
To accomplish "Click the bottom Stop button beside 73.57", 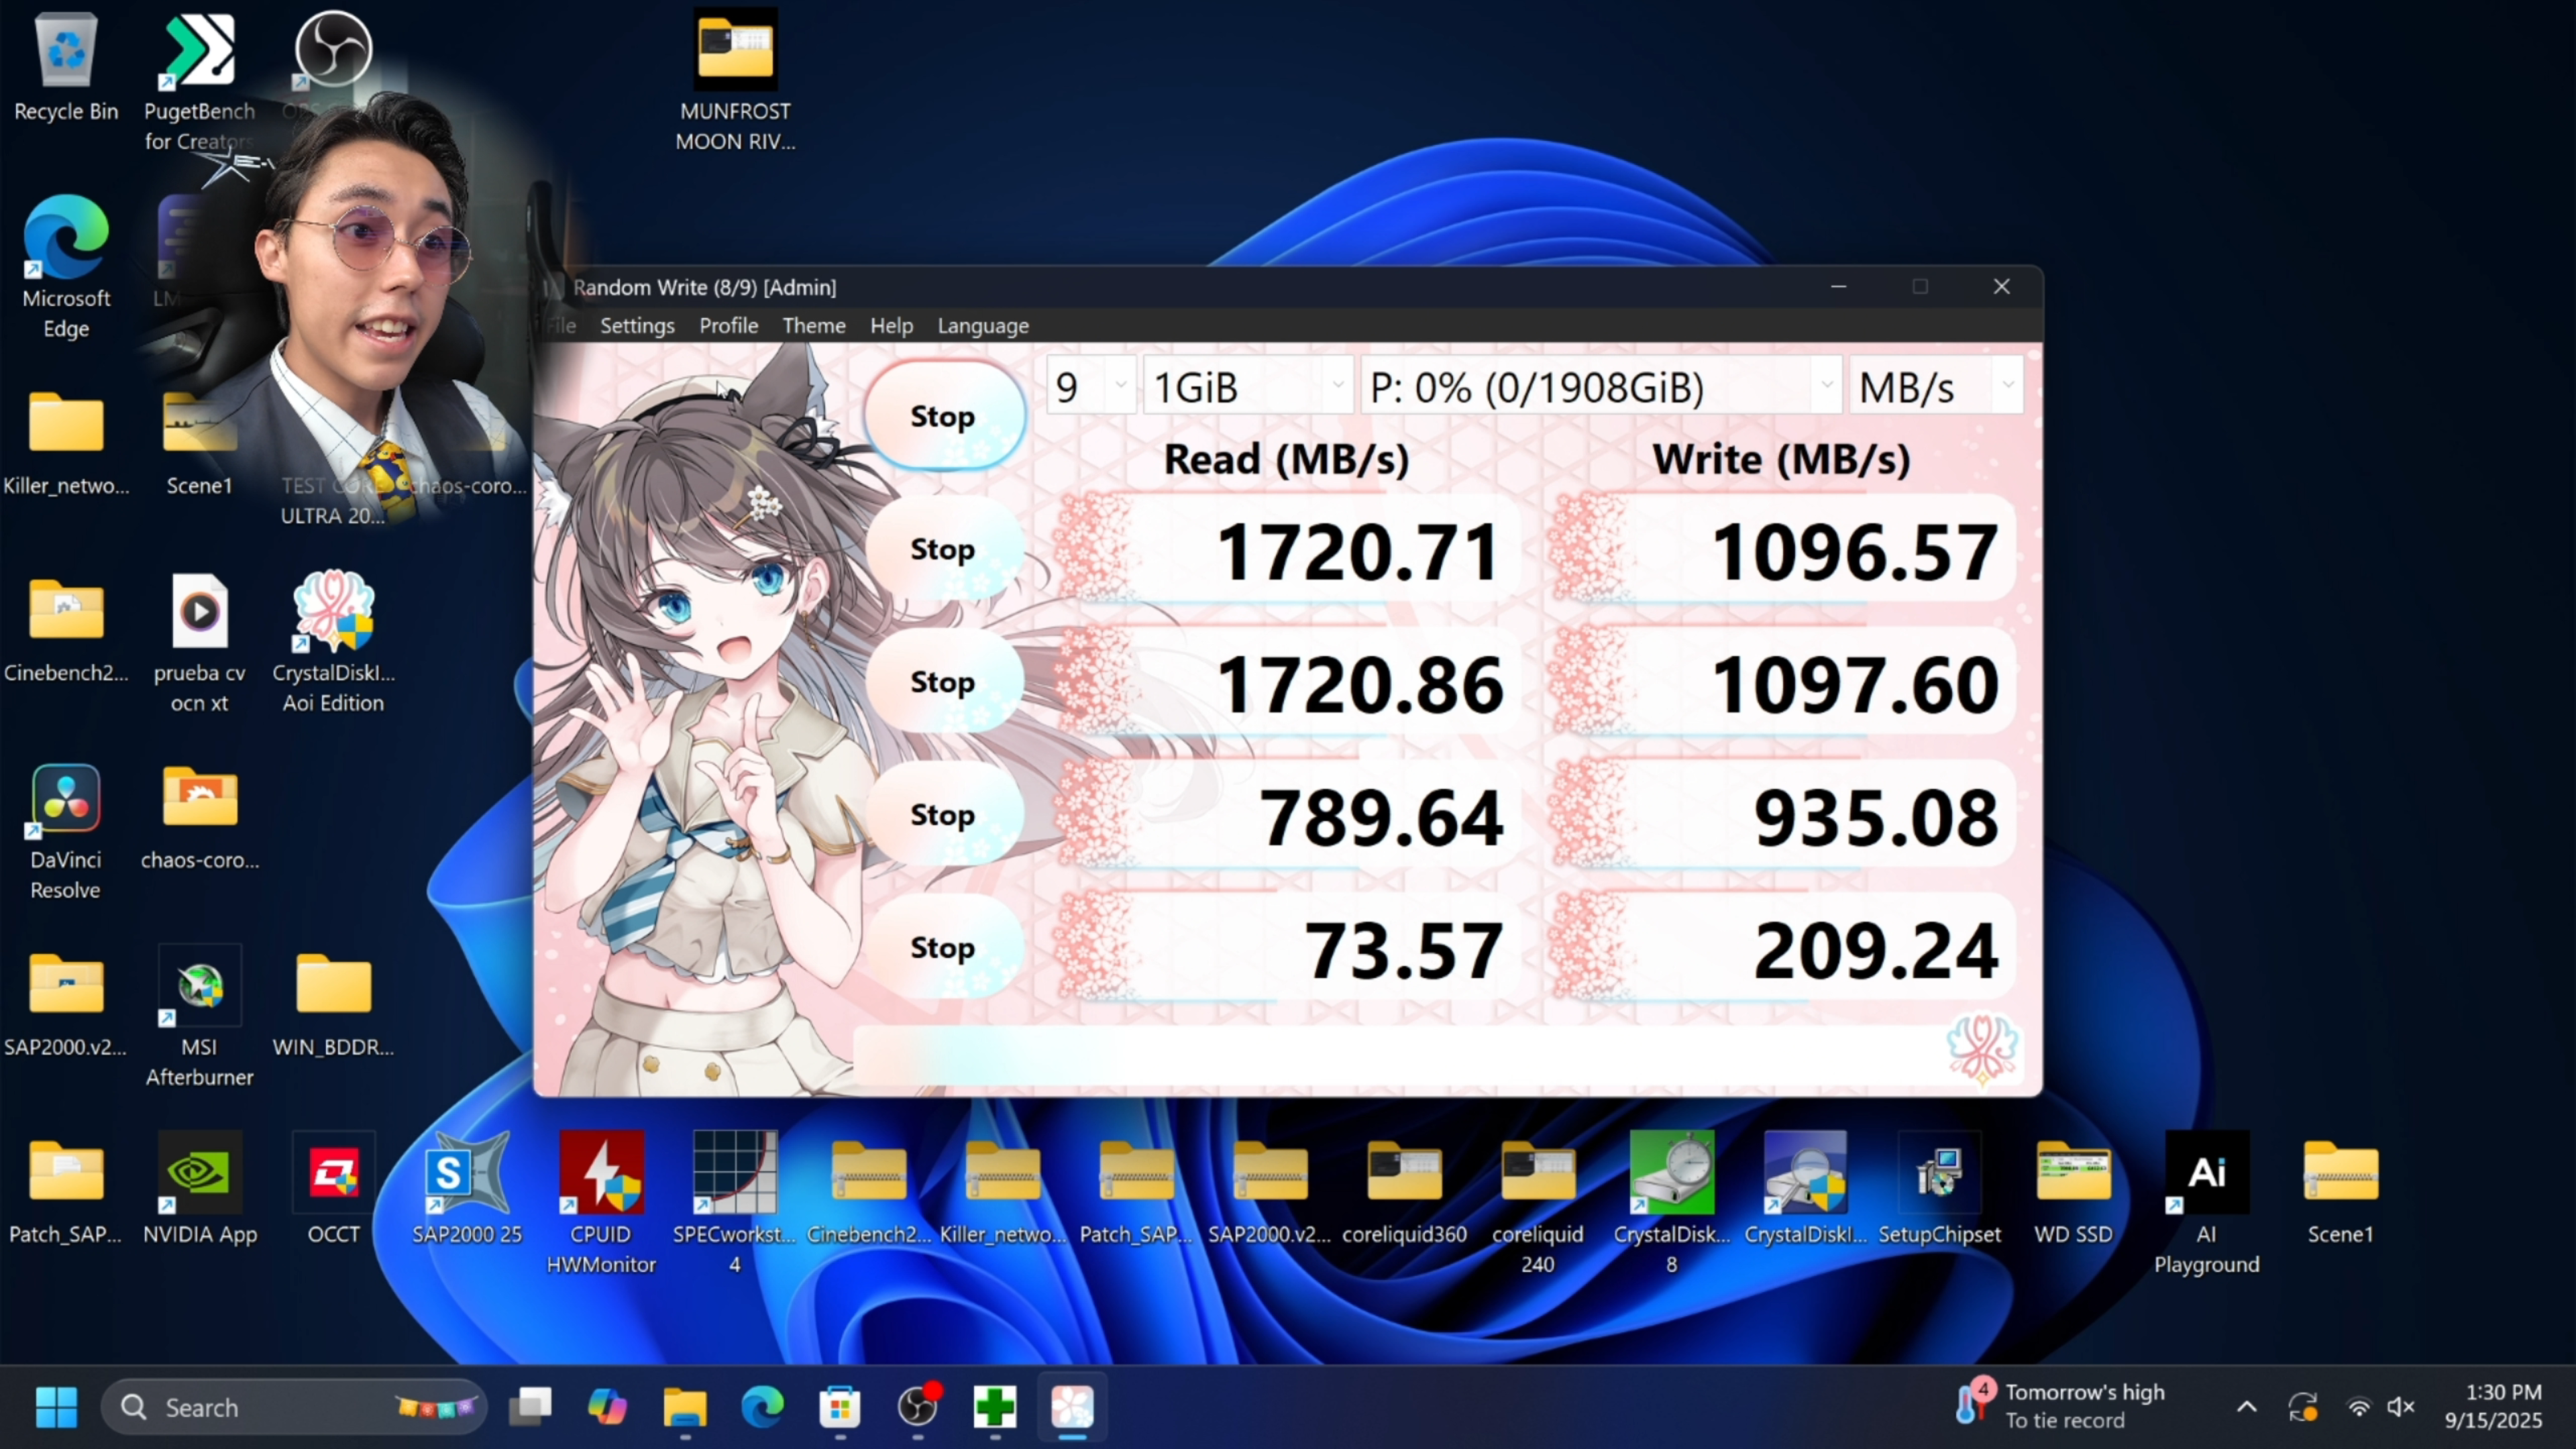I will pos(942,947).
